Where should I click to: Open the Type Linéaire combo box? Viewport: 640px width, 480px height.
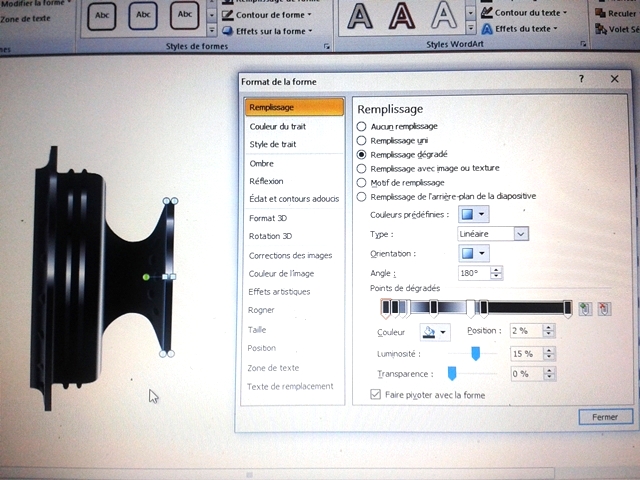coord(491,233)
